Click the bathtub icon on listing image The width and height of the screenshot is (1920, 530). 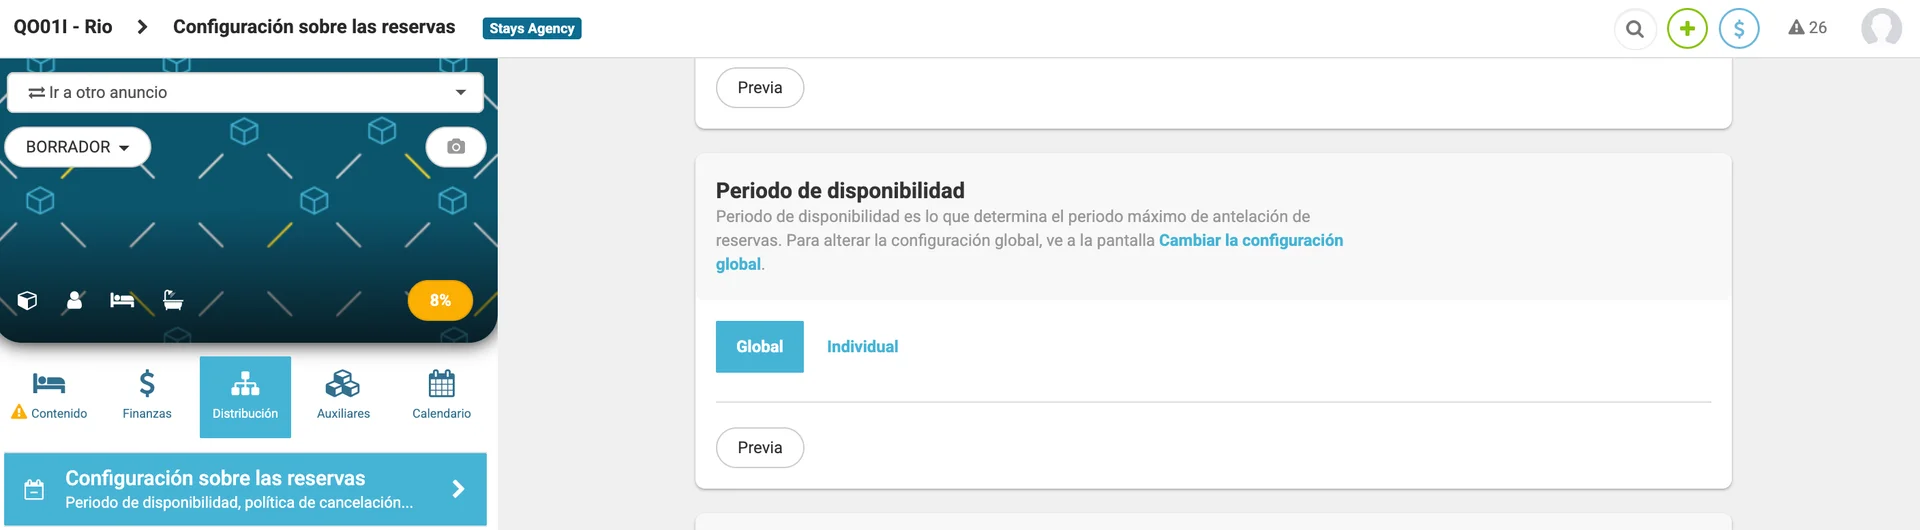173,300
